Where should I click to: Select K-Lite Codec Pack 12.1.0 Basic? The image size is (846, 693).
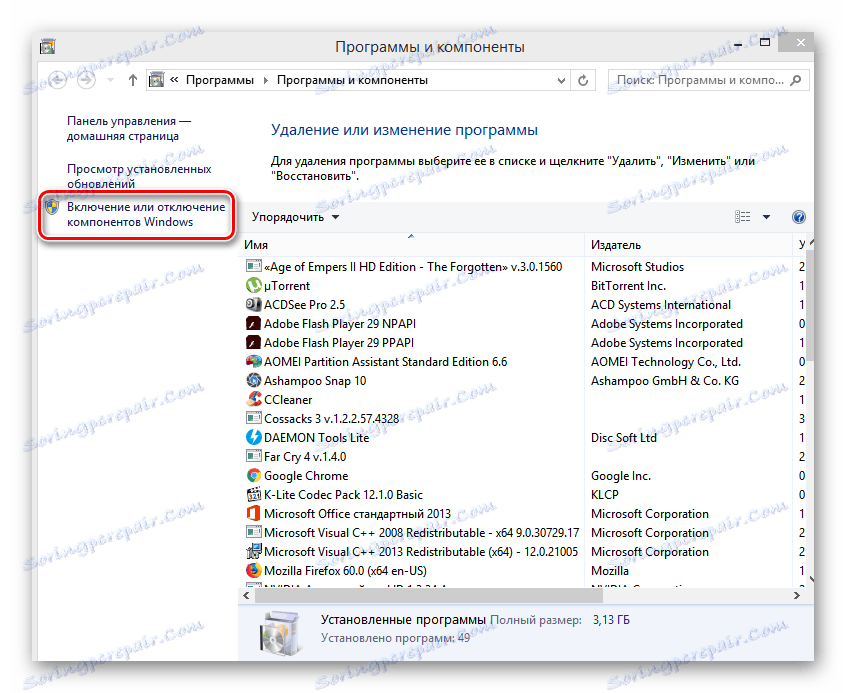click(x=343, y=494)
